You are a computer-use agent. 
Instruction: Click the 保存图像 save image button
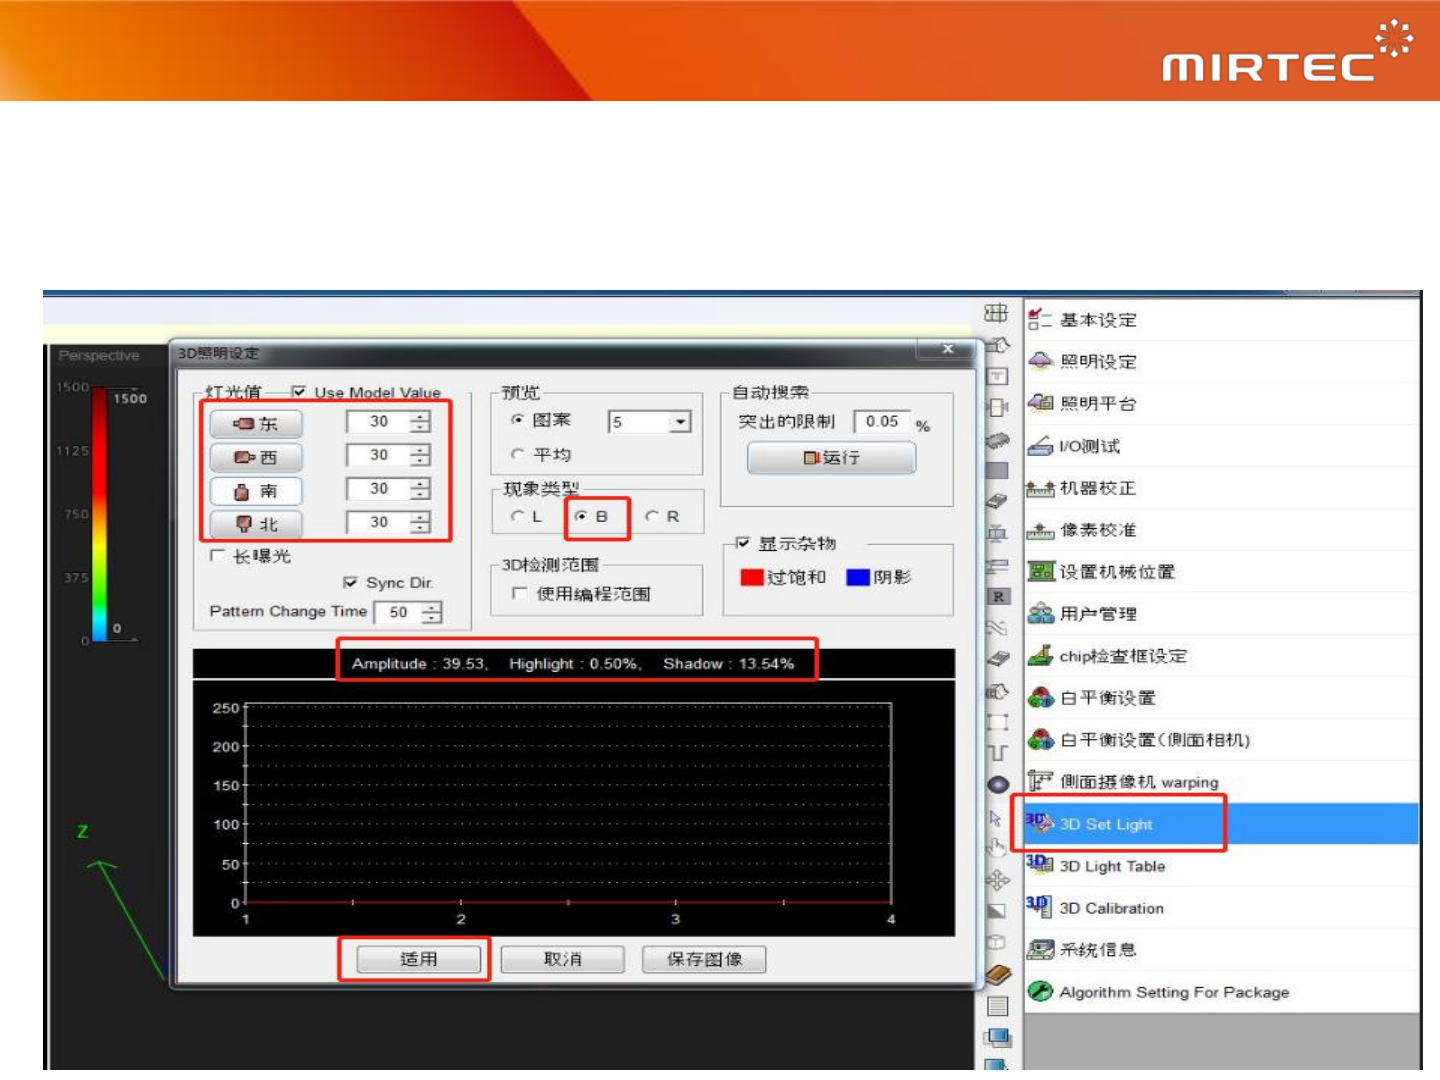pos(704,959)
